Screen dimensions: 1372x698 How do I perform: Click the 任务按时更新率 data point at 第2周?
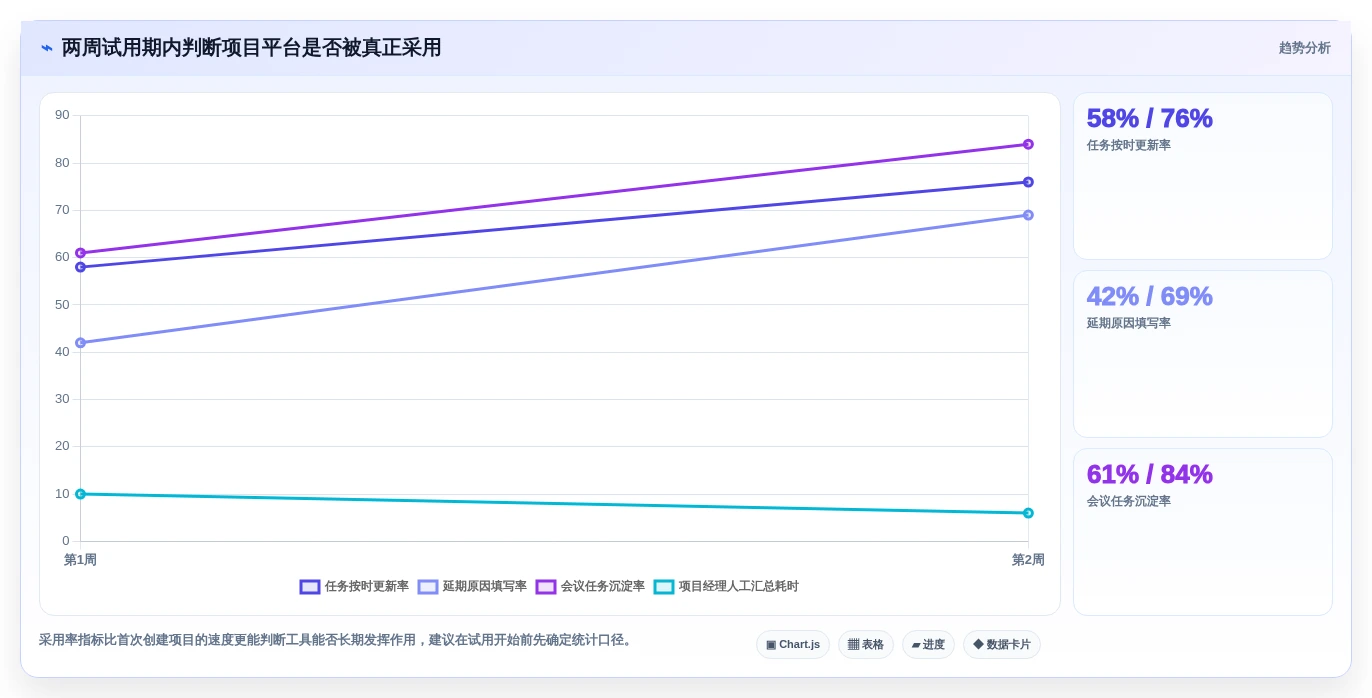[x=1028, y=182]
